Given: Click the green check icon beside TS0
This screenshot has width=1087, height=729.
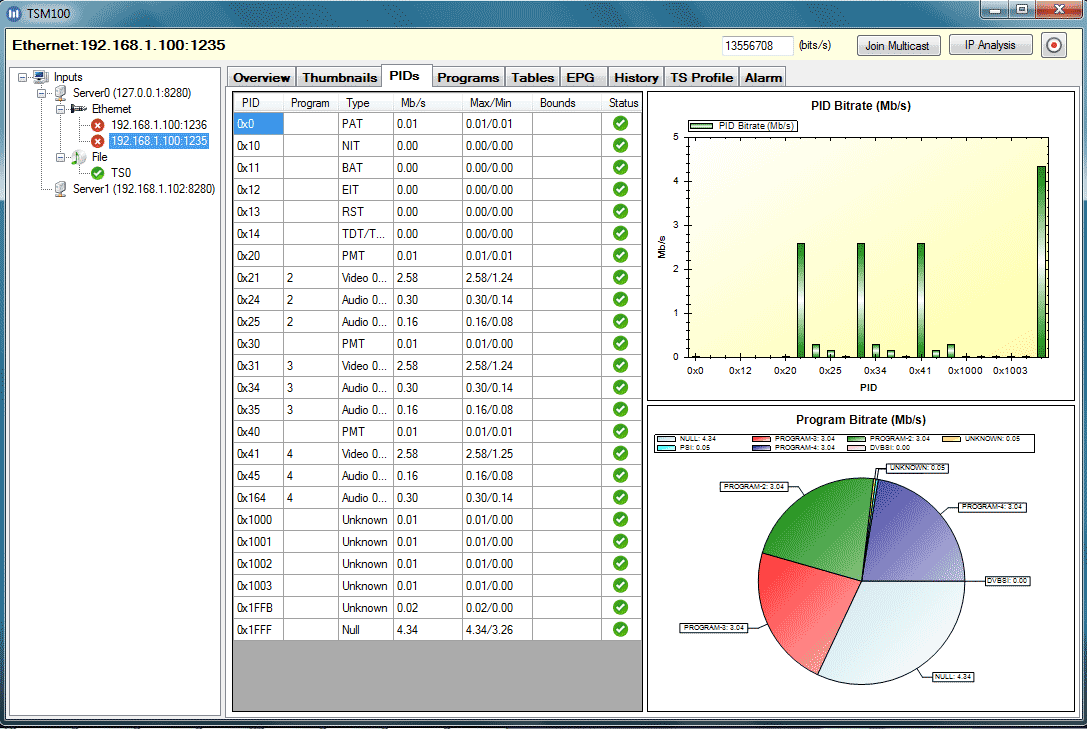Looking at the screenshot, I should [98, 173].
